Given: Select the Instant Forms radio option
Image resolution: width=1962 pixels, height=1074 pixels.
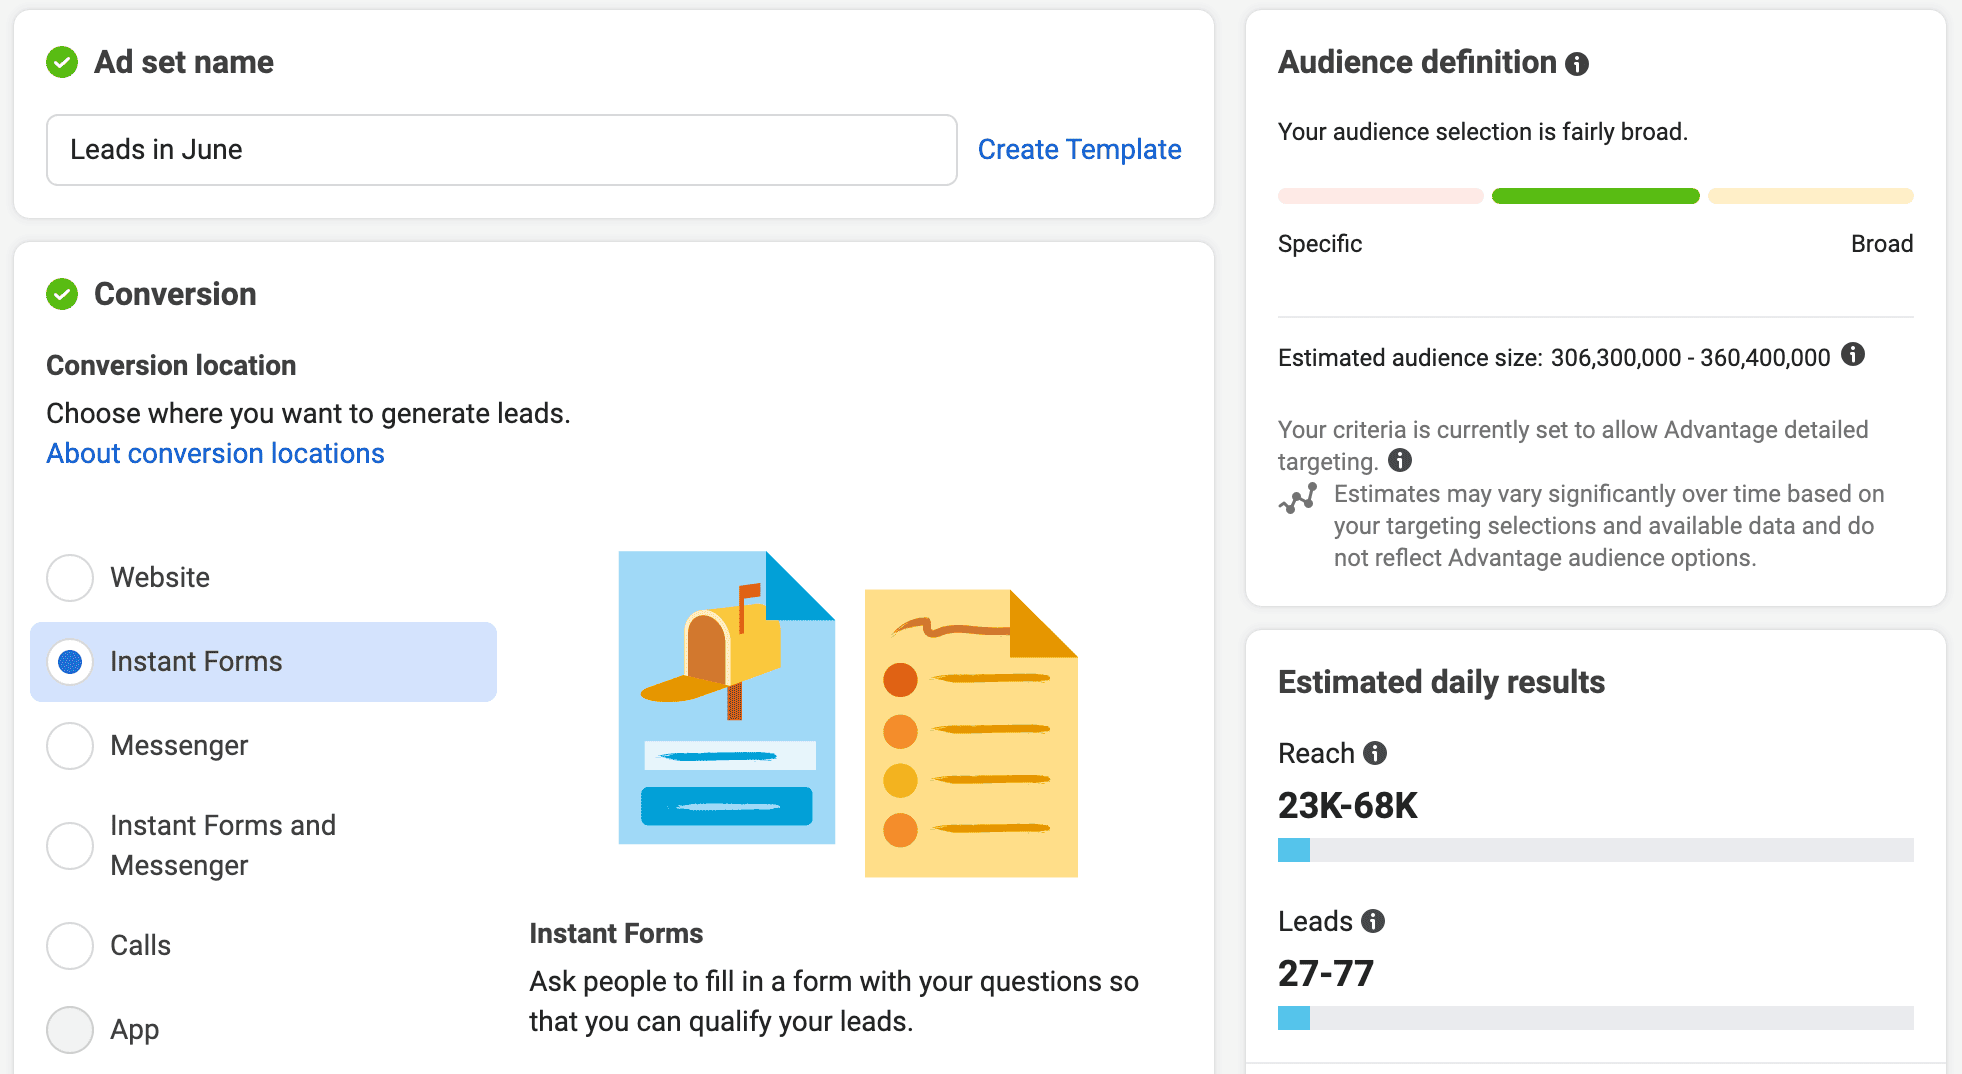Looking at the screenshot, I should point(70,662).
